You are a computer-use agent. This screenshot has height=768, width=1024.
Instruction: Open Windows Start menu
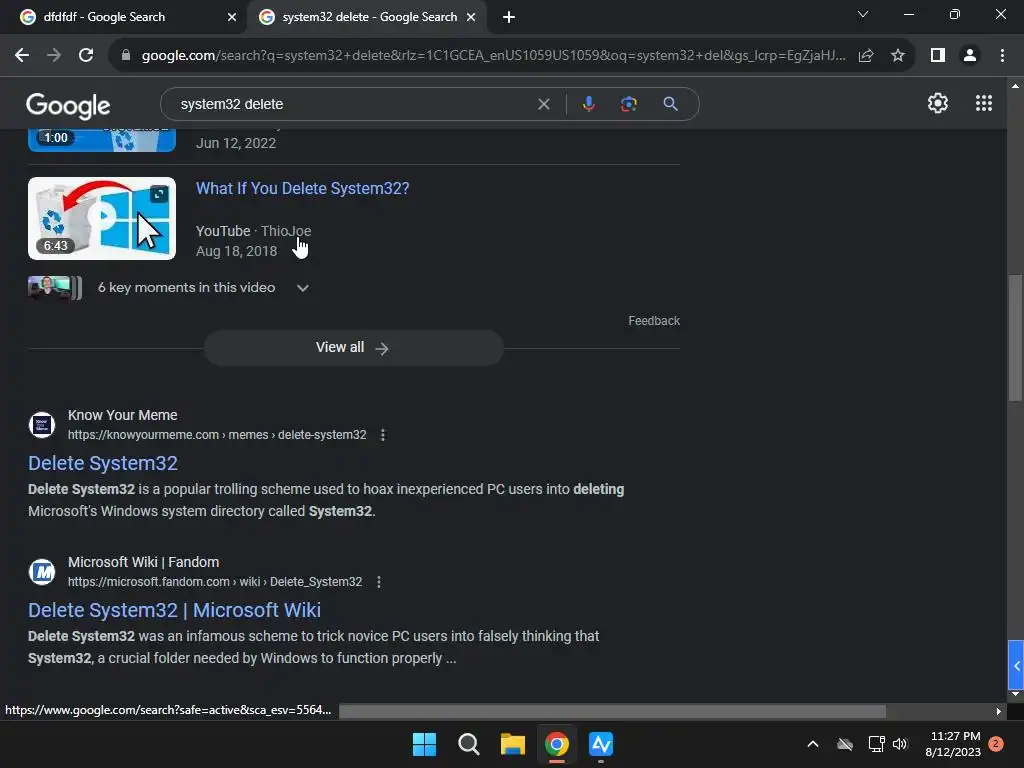click(x=424, y=744)
